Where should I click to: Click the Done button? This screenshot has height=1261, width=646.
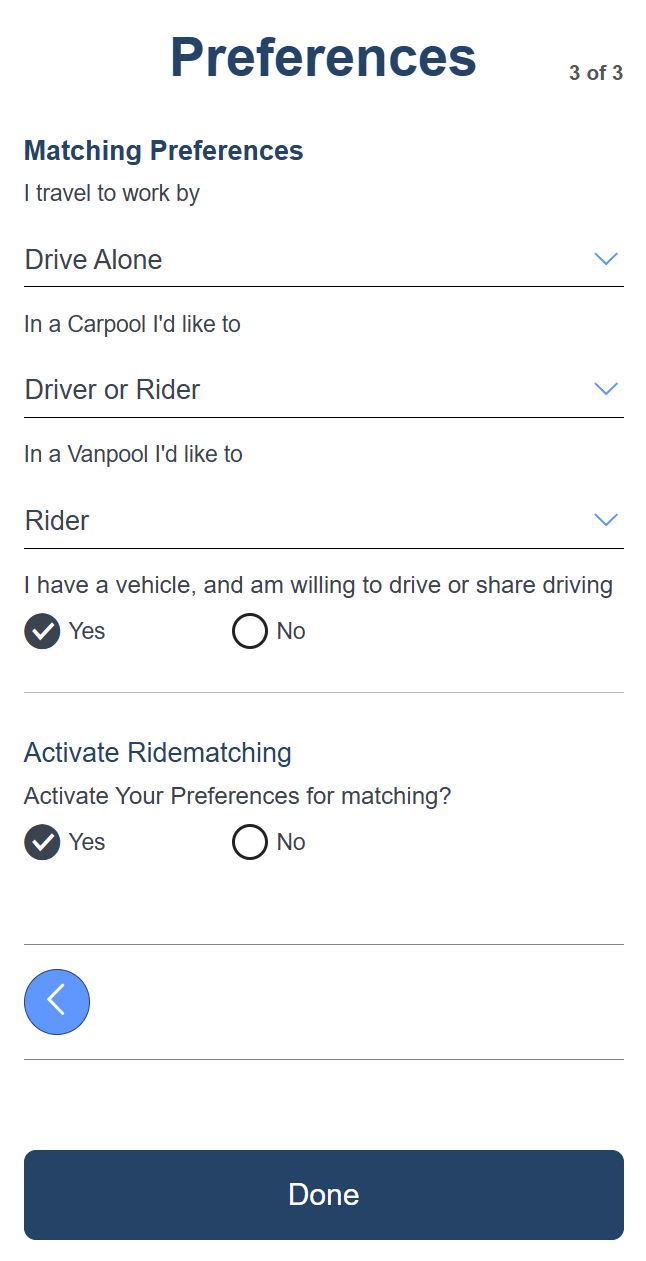[323, 1194]
